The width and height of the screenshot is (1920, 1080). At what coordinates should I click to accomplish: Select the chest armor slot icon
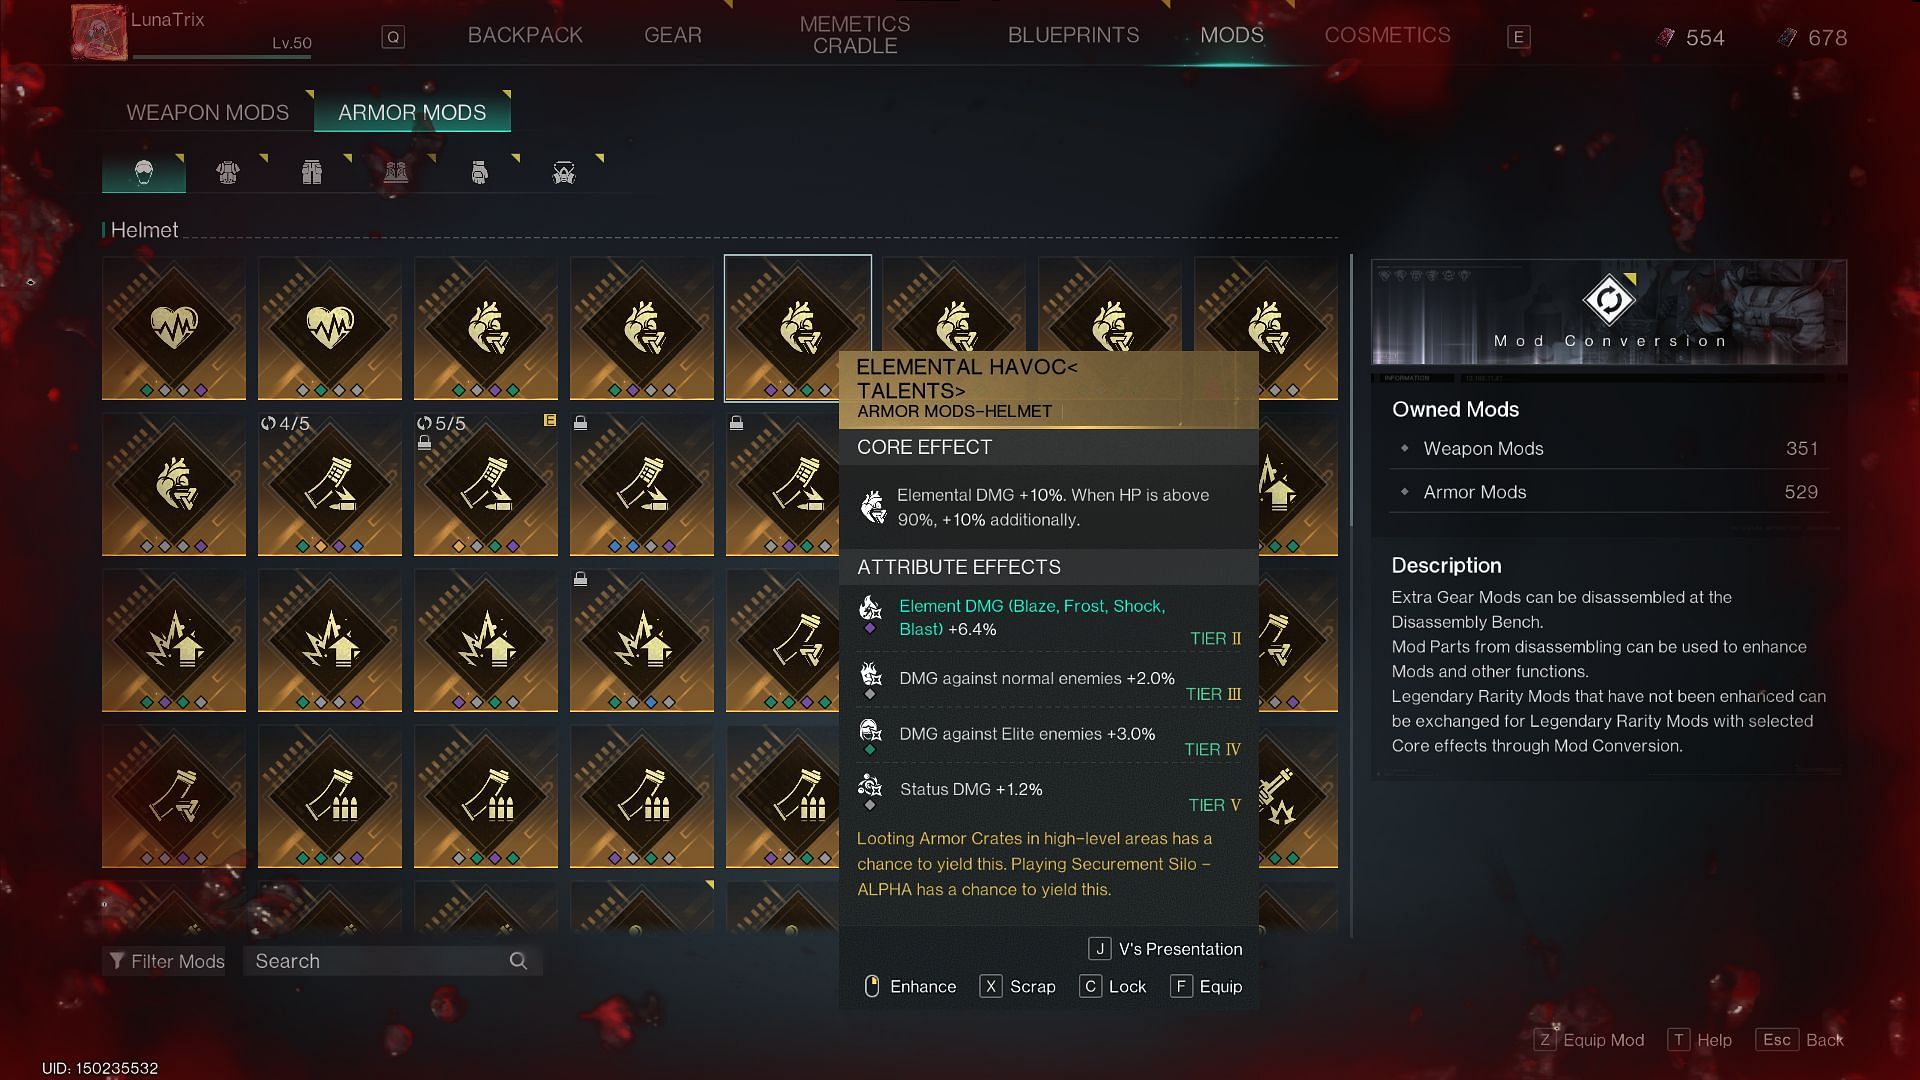click(x=227, y=173)
